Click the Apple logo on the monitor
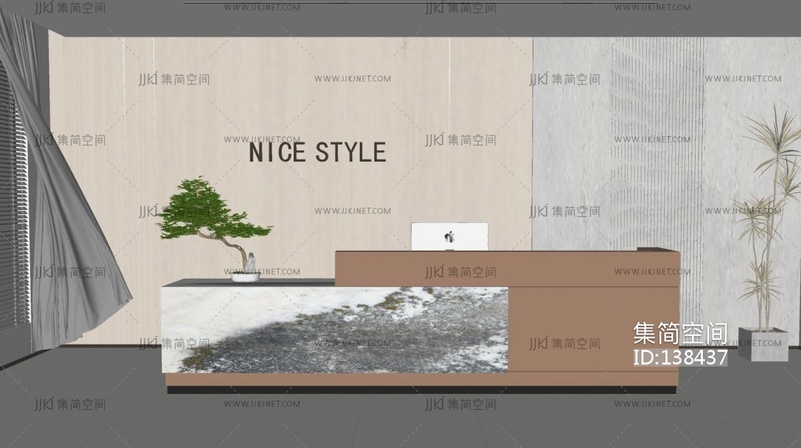 coord(449,237)
